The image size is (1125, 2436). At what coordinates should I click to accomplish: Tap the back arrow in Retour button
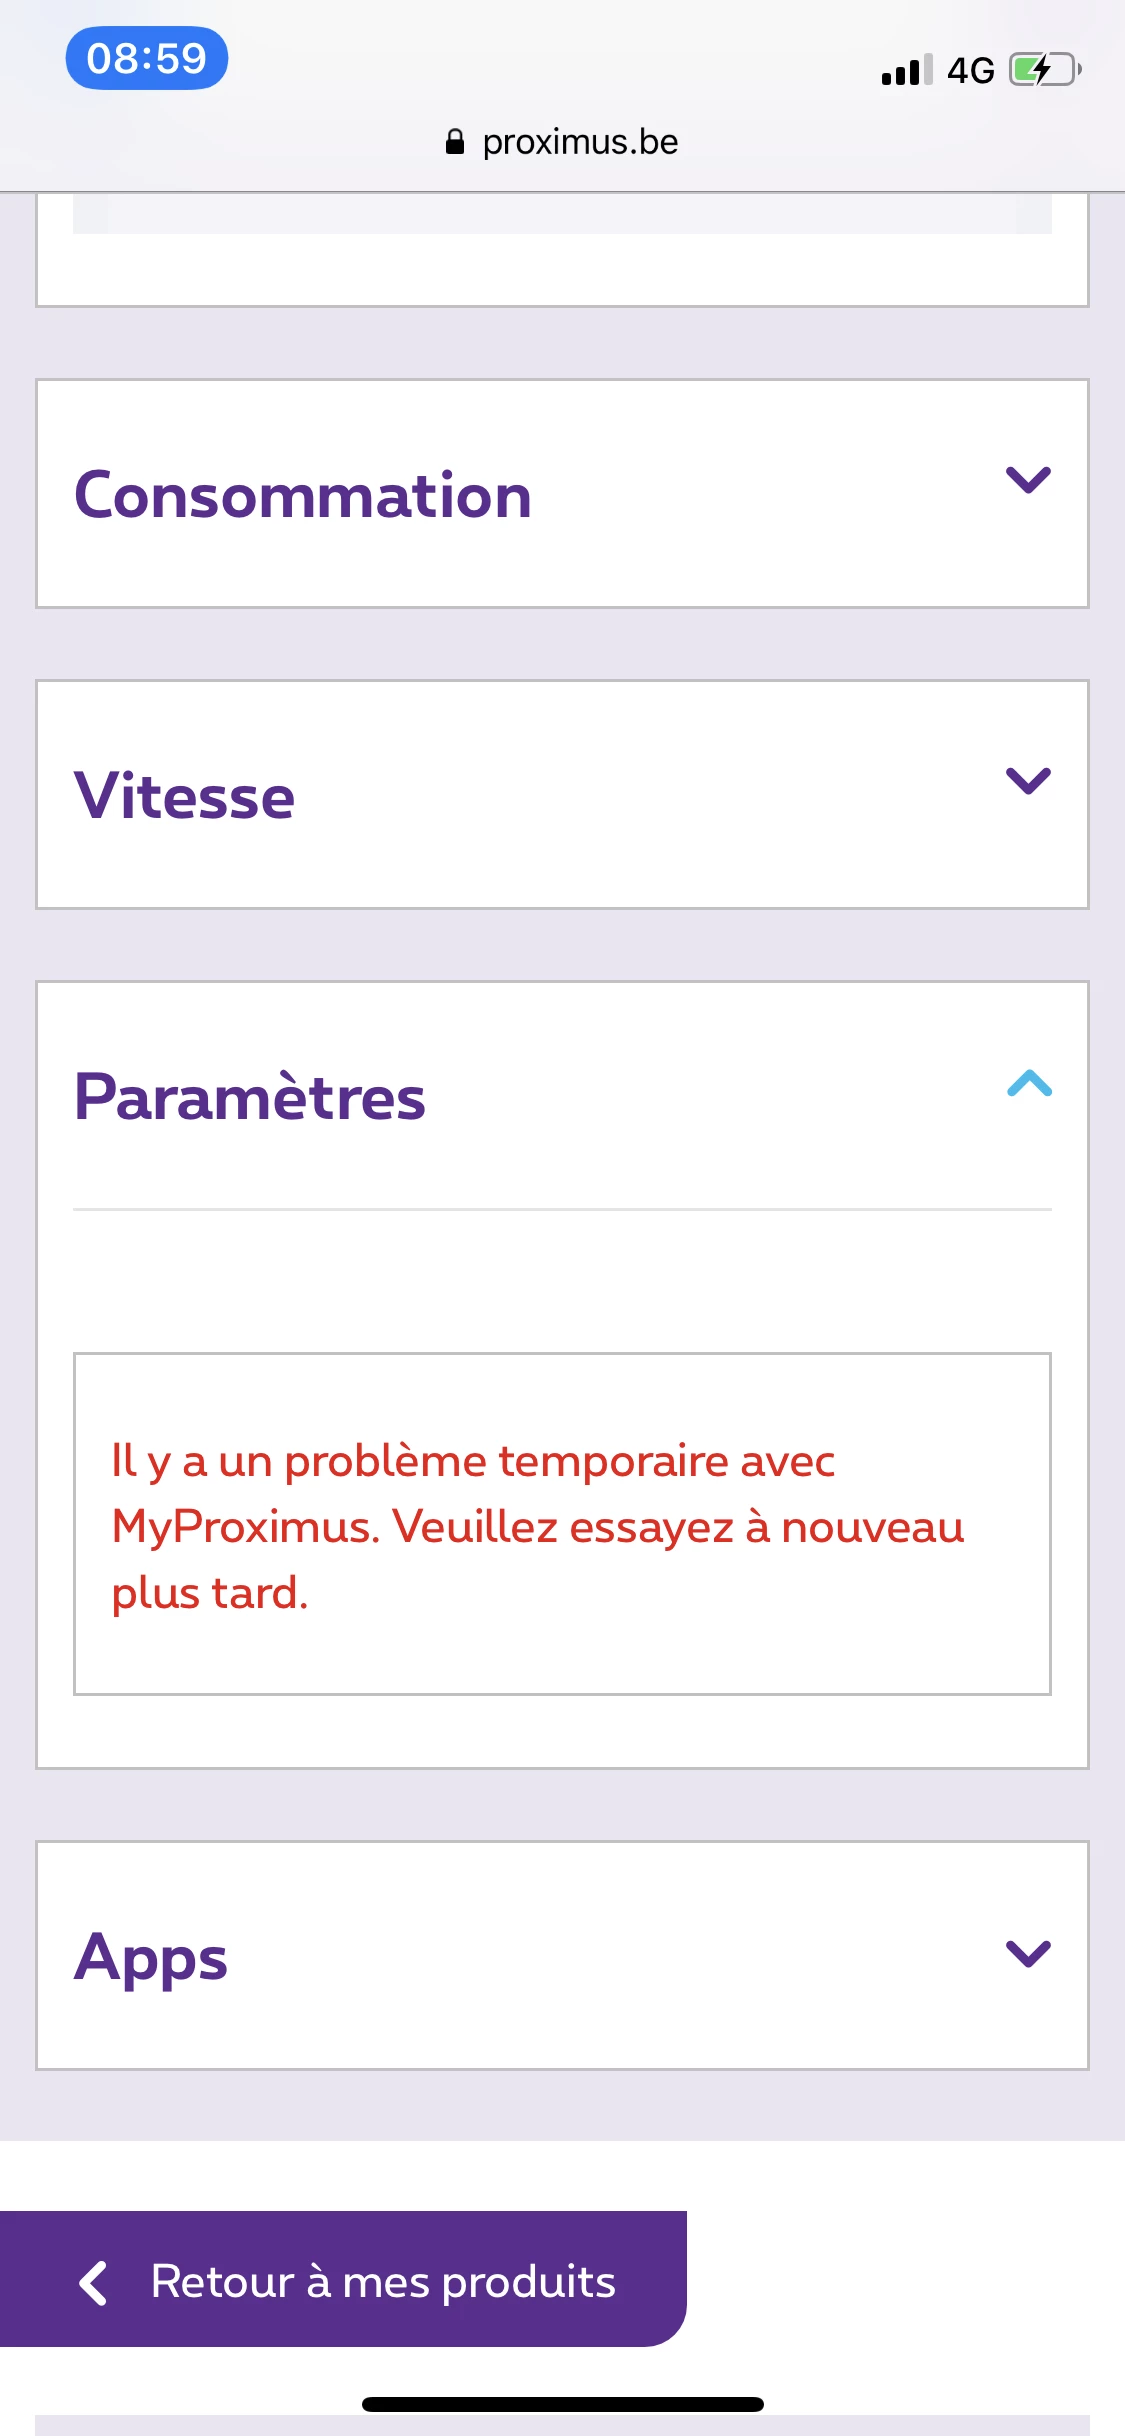click(x=93, y=2283)
